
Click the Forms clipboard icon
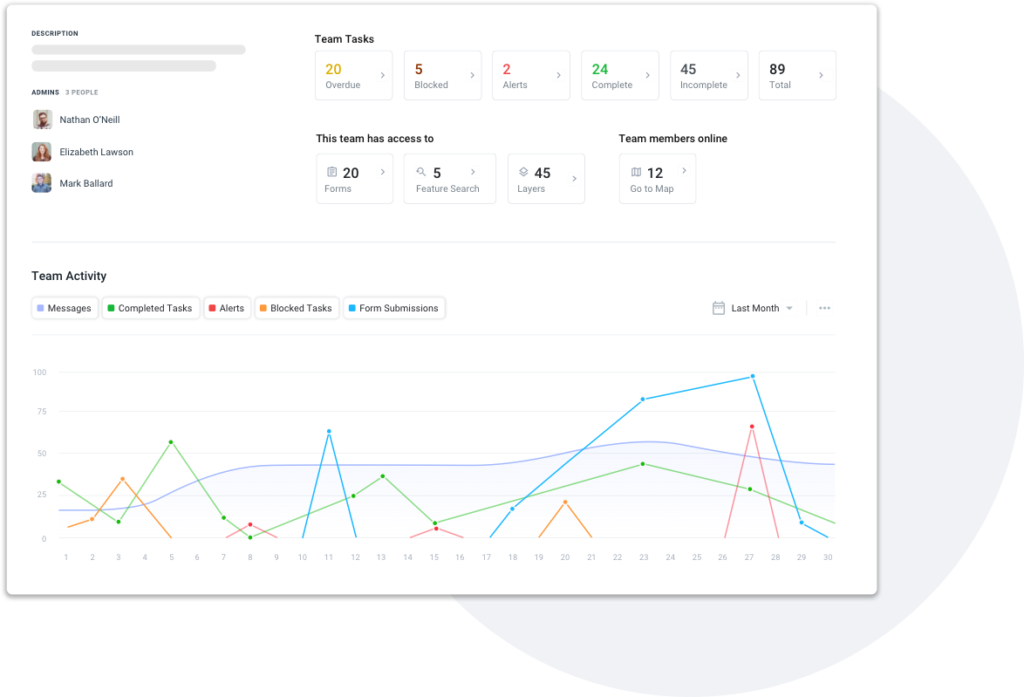pos(332,172)
